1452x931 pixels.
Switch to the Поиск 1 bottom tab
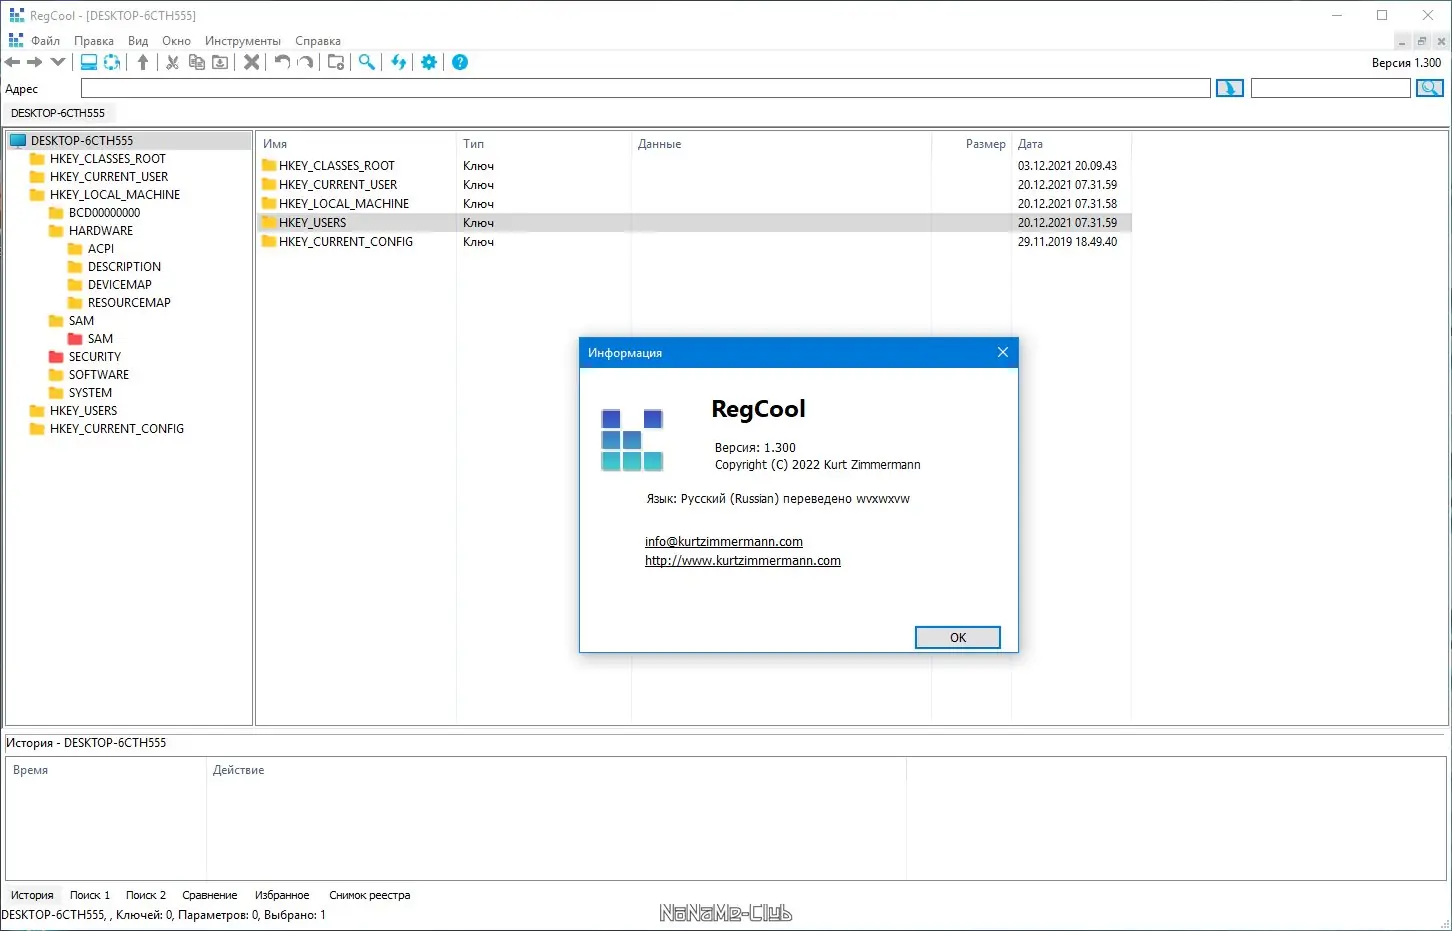coord(90,895)
